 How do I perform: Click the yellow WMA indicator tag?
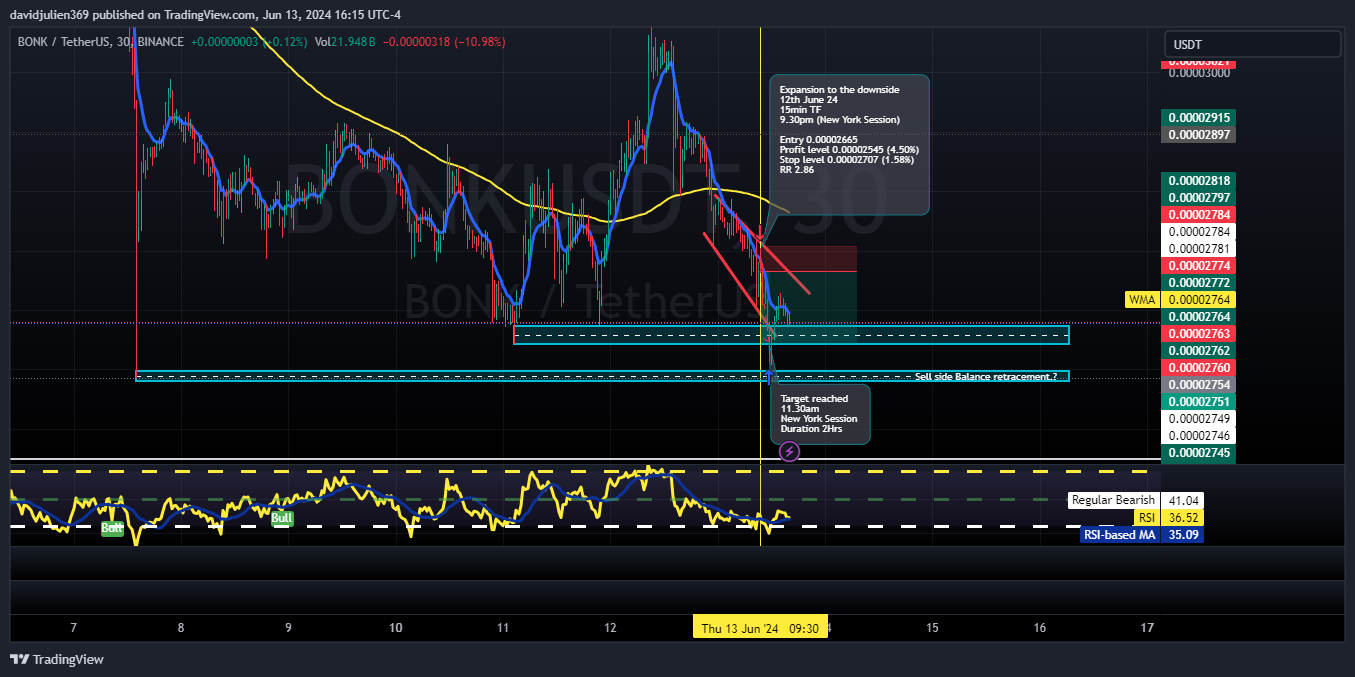pos(1141,299)
